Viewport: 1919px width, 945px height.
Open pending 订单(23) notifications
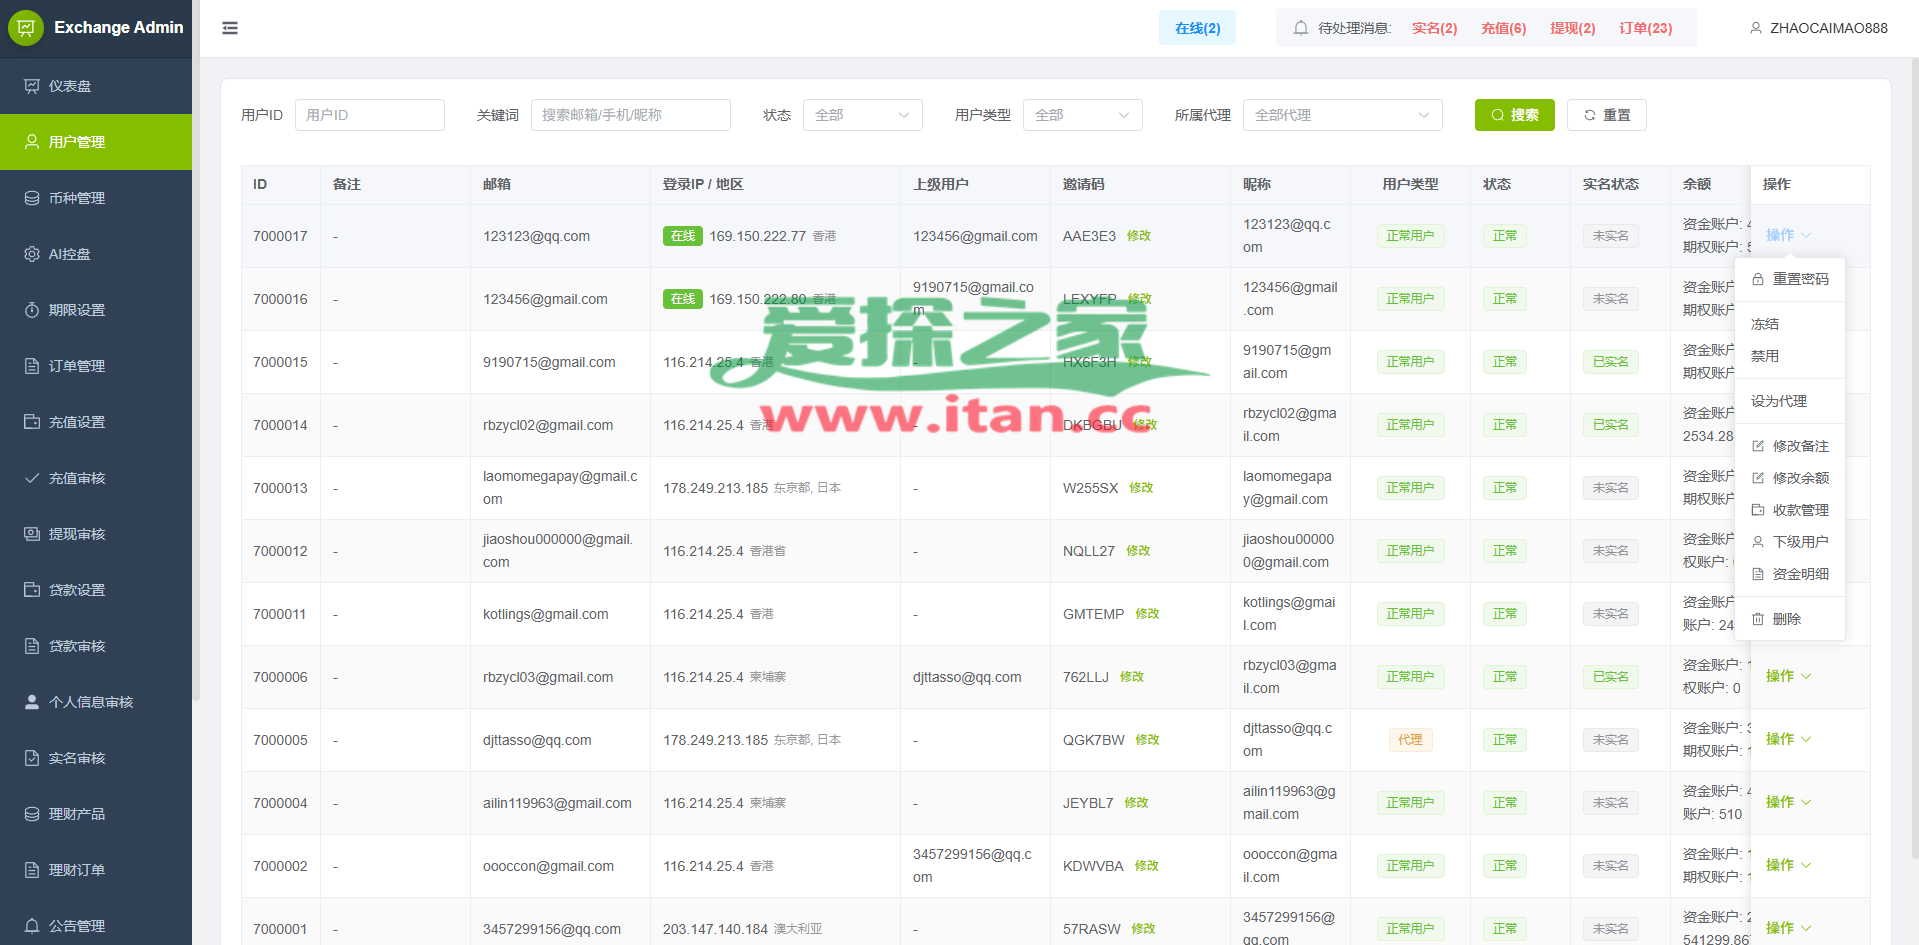pos(1645,28)
